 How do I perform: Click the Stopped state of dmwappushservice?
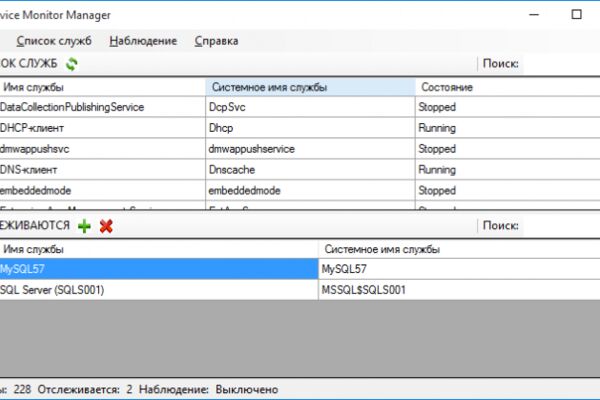508,149
